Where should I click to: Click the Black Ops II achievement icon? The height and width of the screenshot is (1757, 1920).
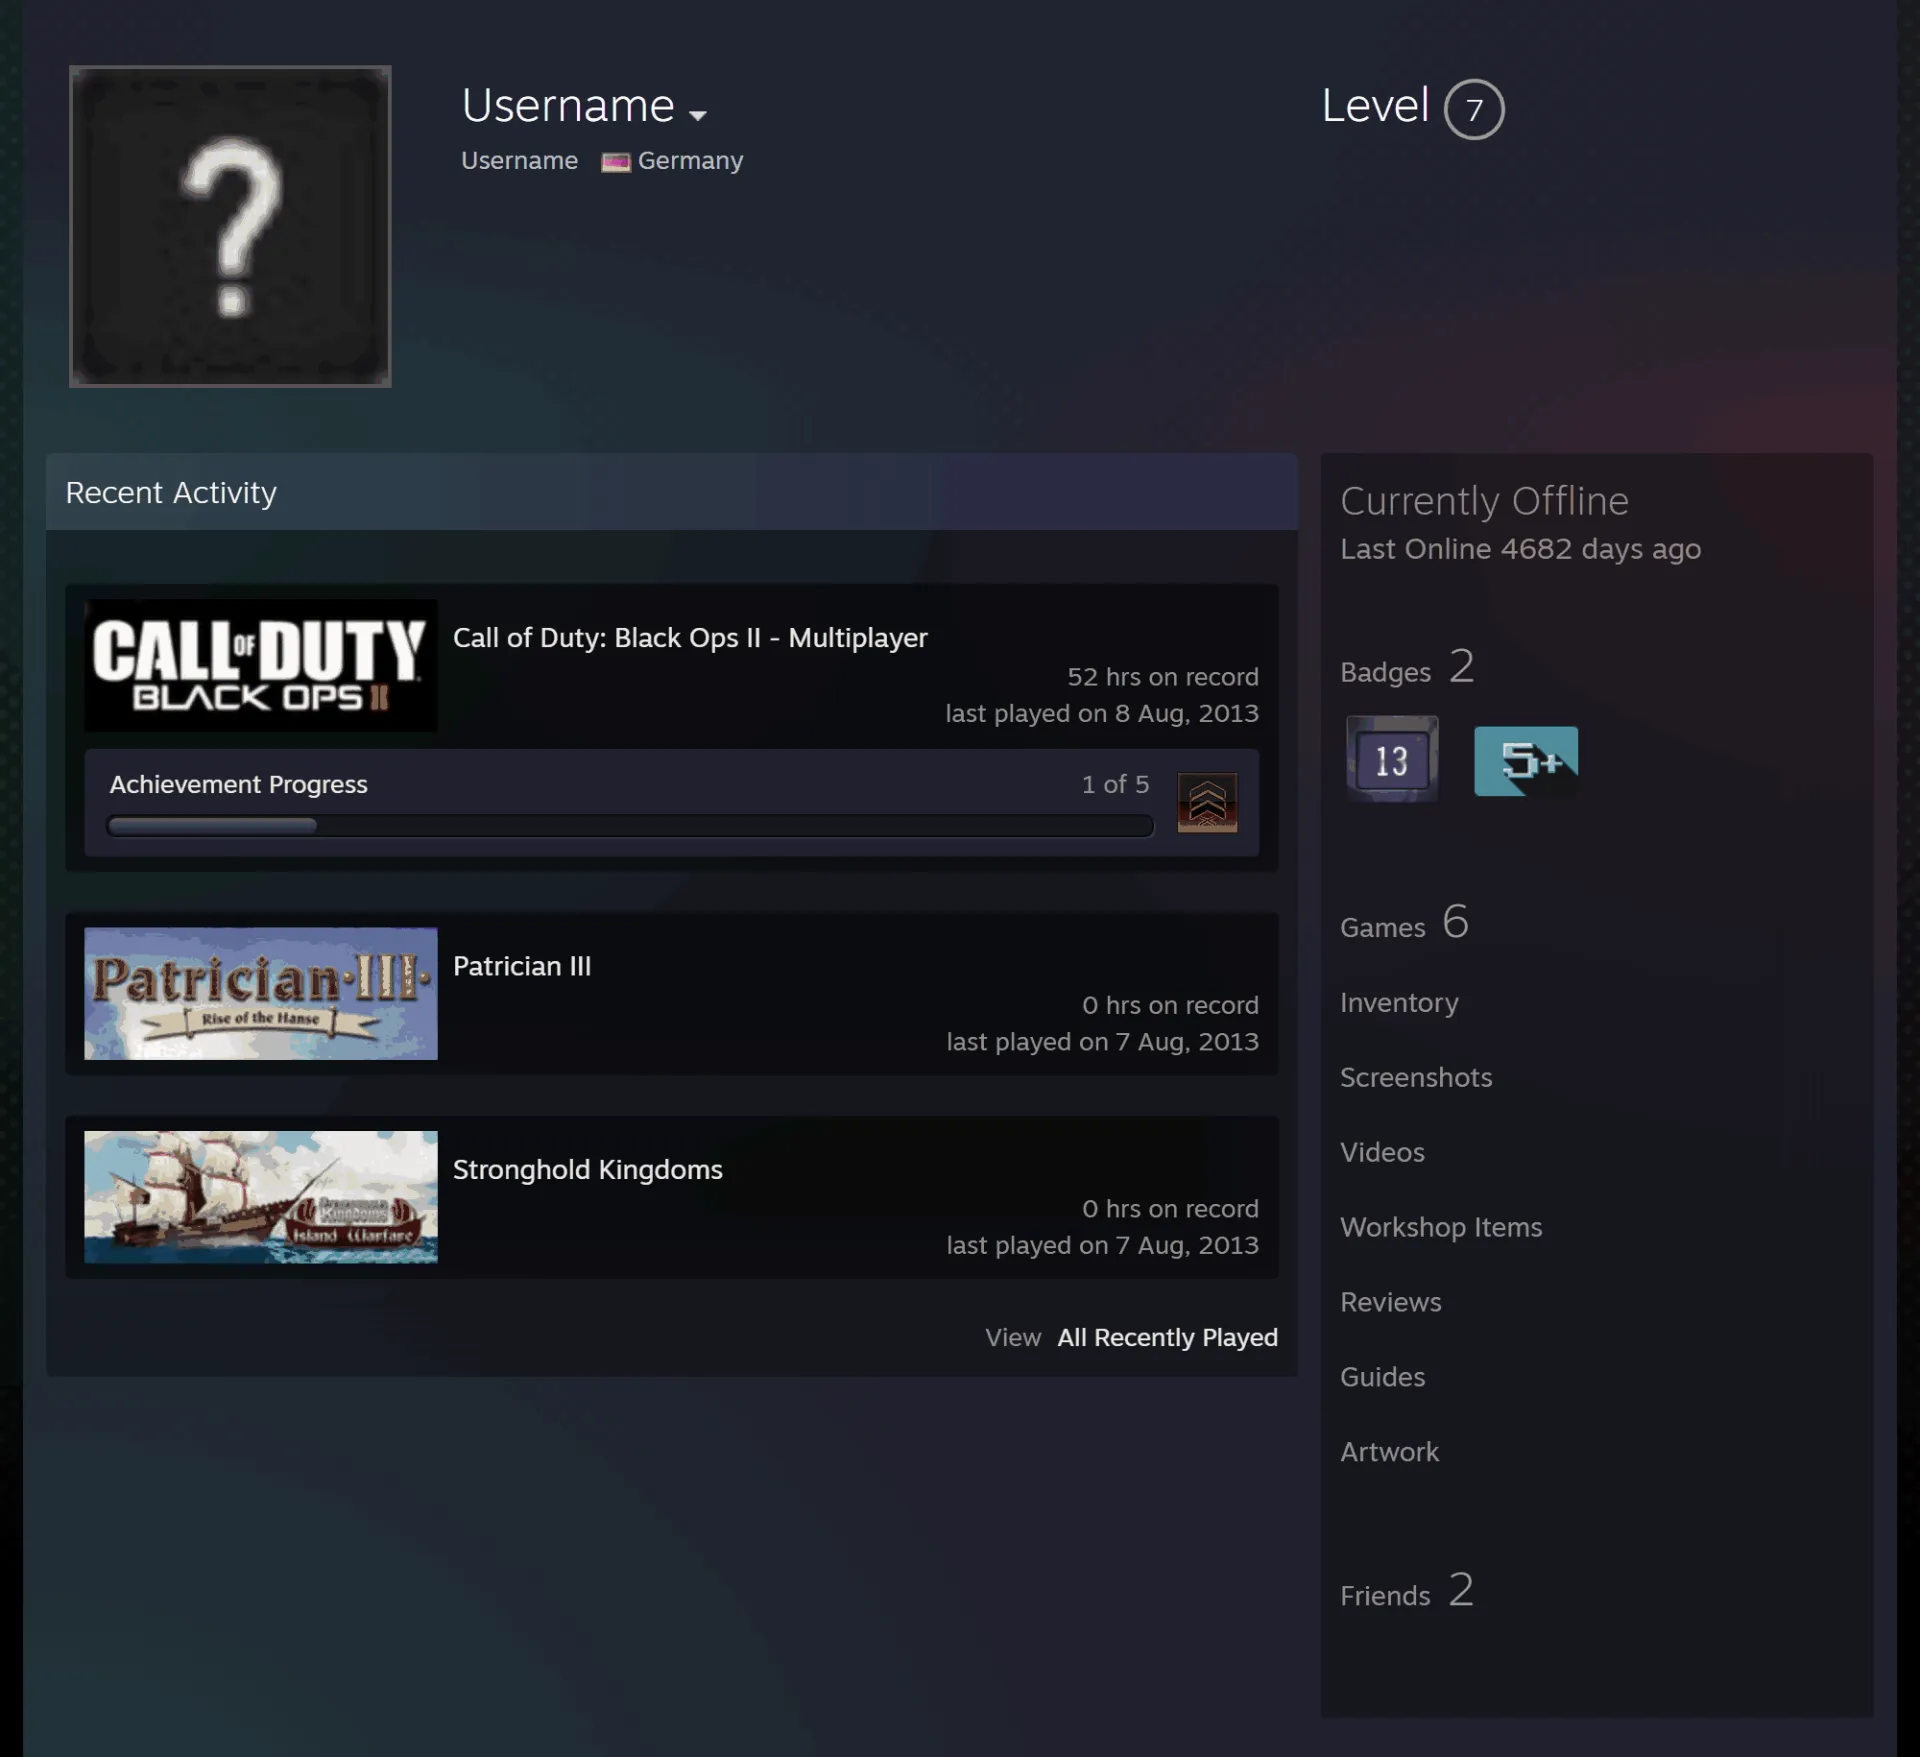coord(1207,802)
